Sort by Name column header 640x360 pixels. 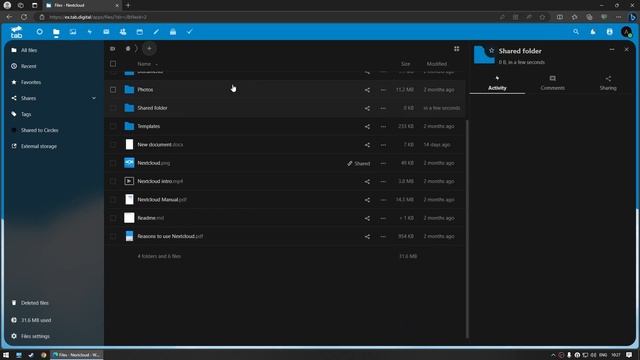pos(144,64)
